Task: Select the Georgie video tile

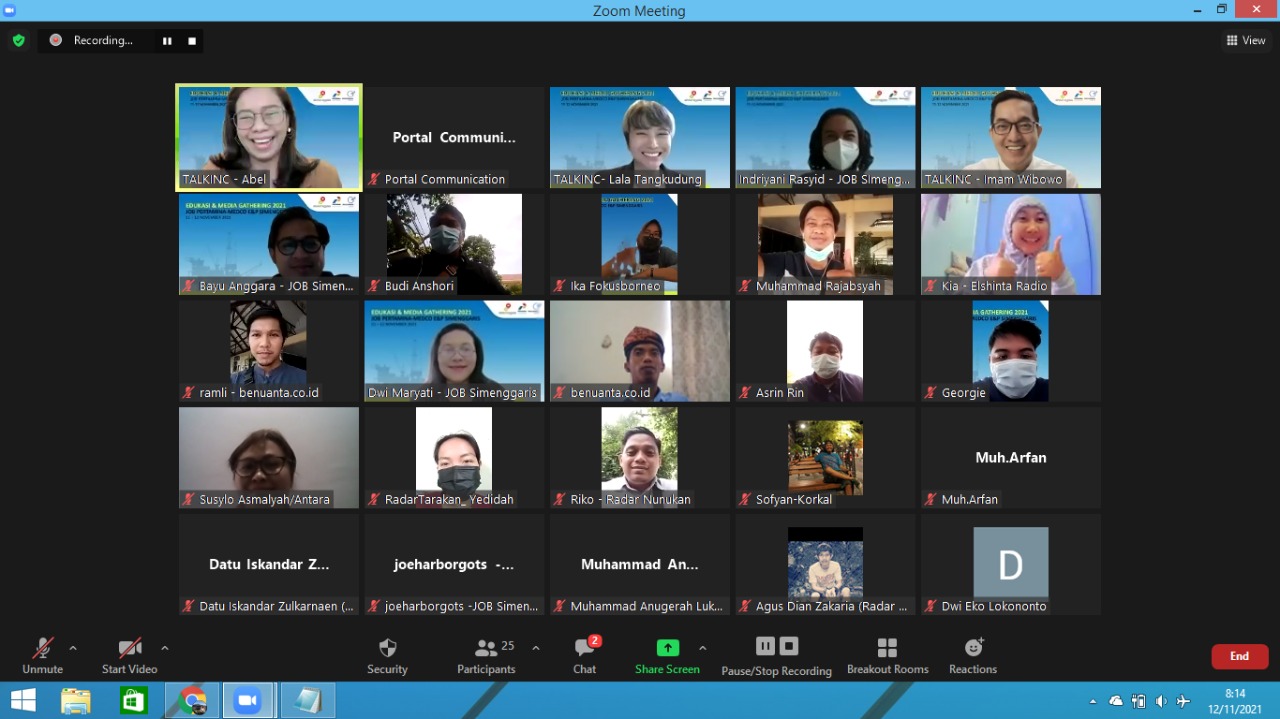Action: tap(1011, 351)
